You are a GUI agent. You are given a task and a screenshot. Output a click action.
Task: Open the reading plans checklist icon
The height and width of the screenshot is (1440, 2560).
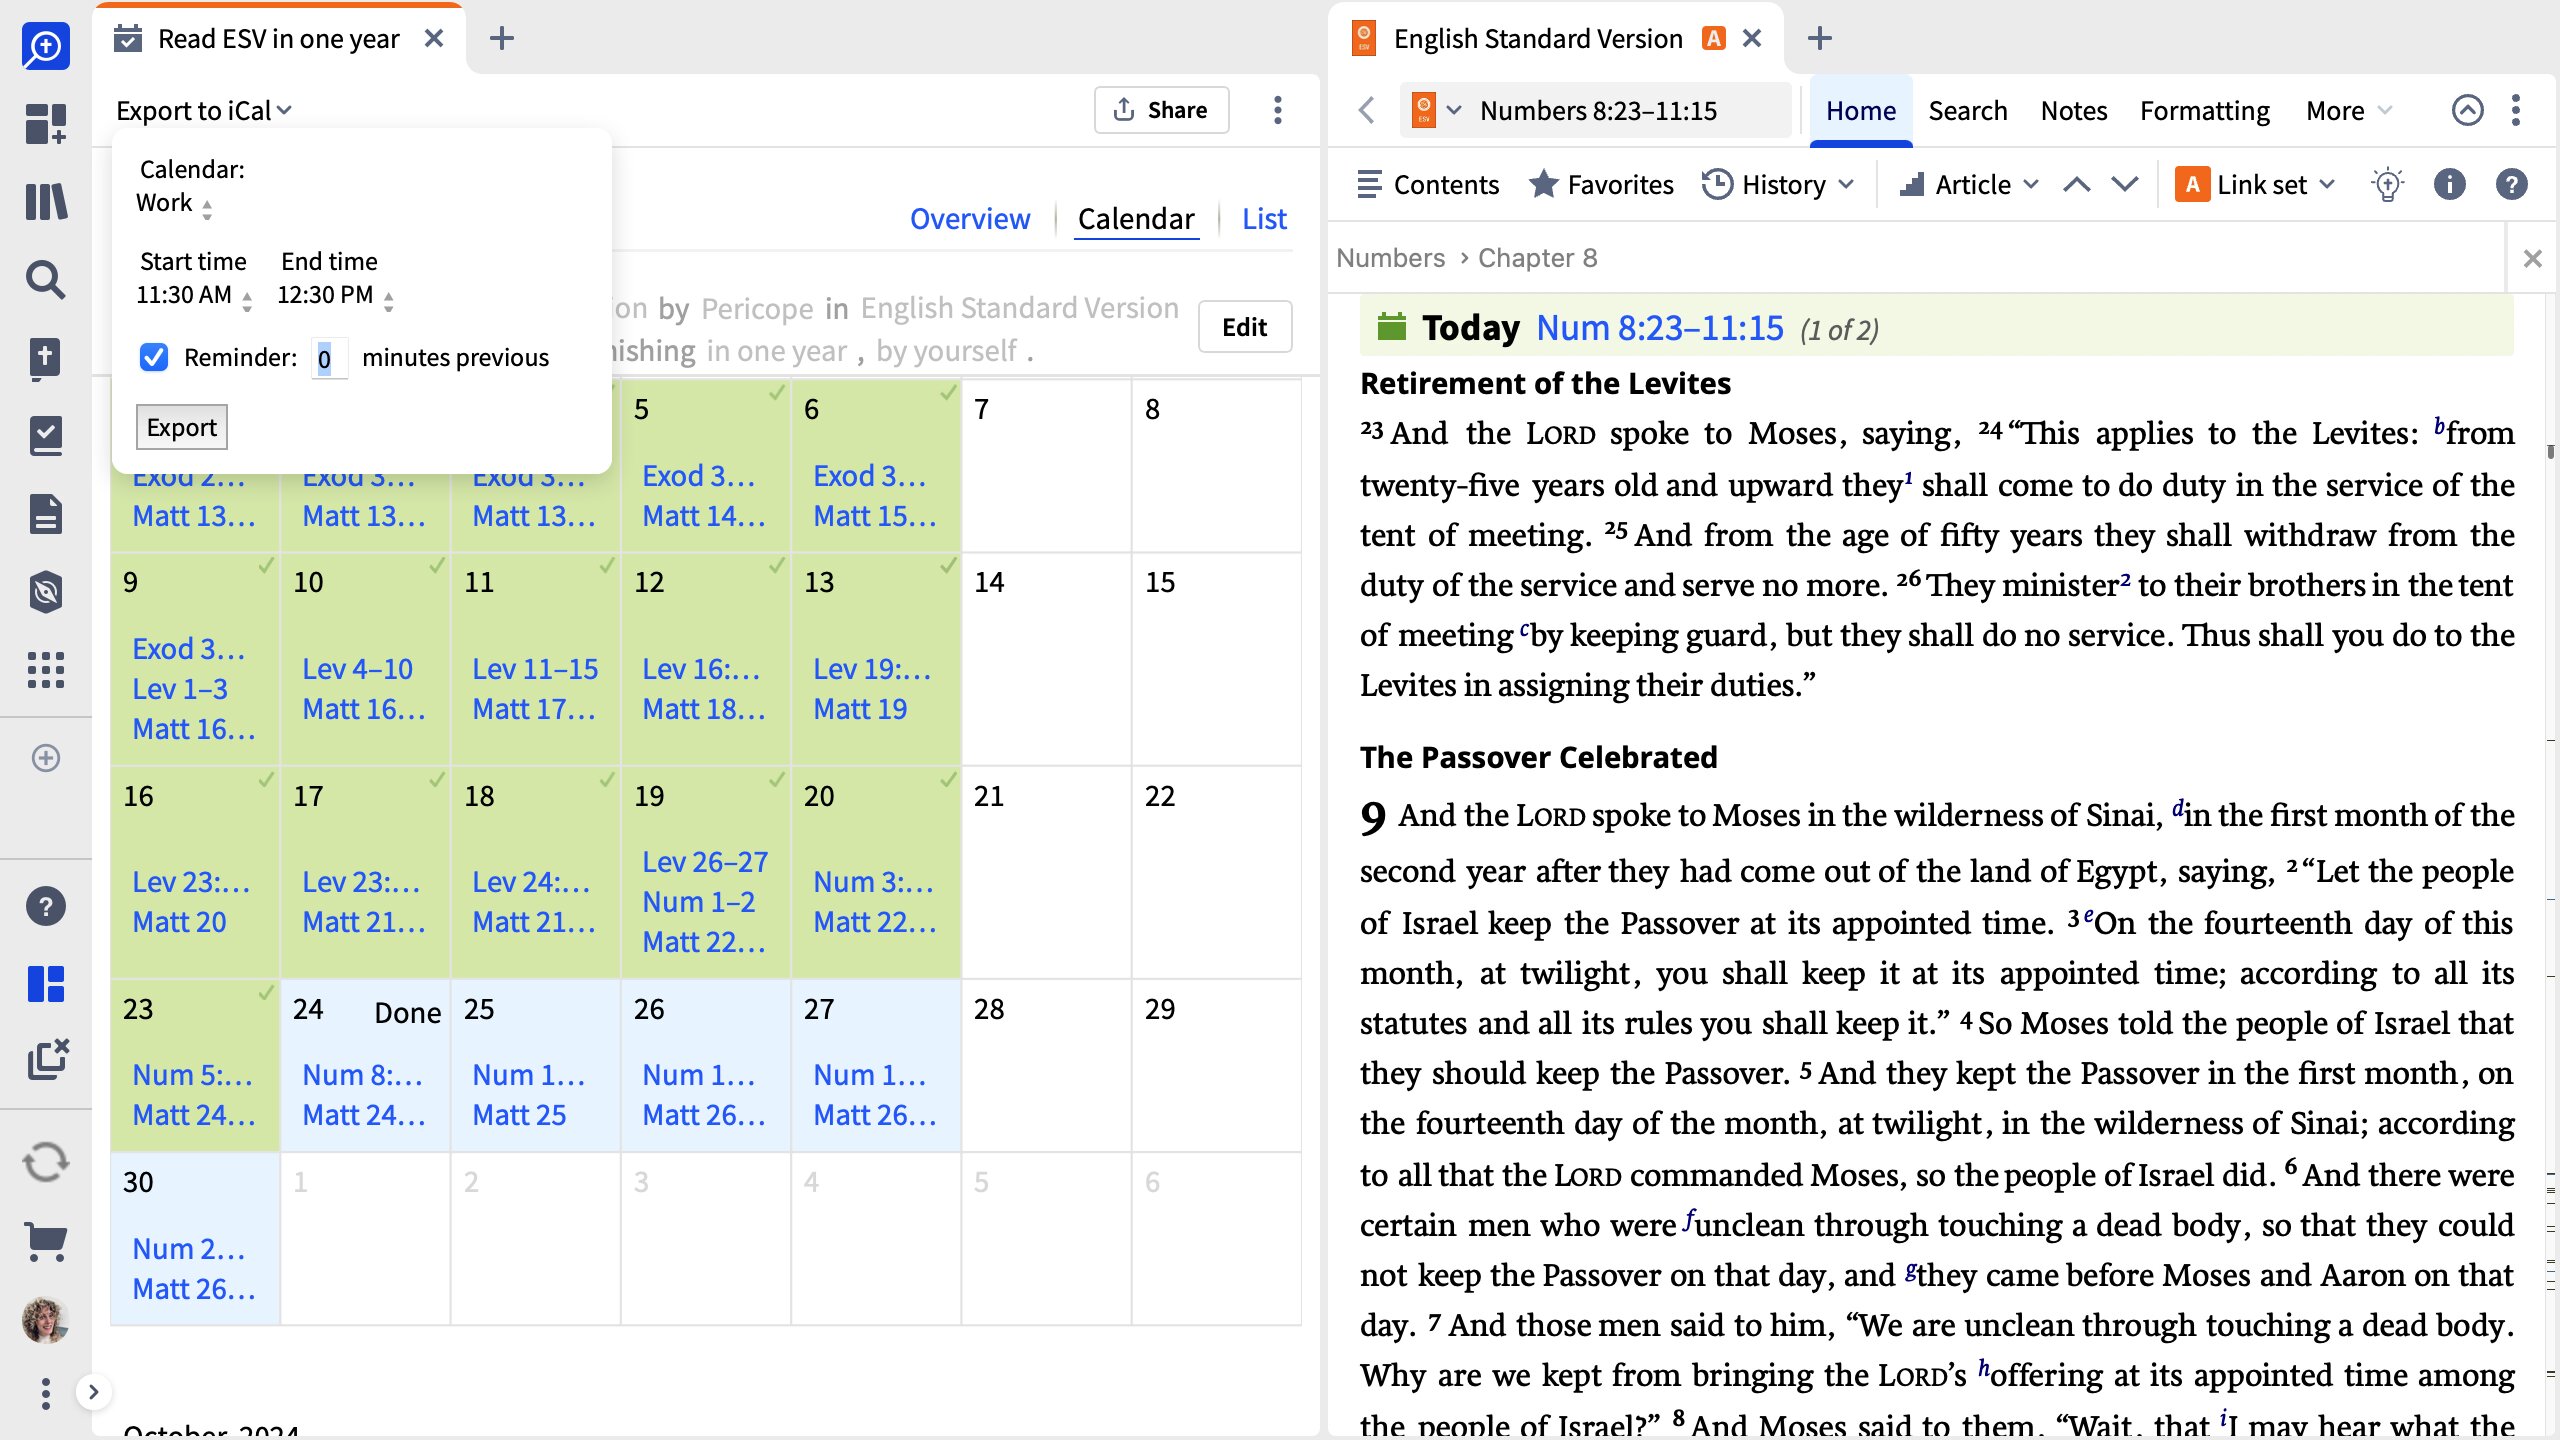(45, 436)
